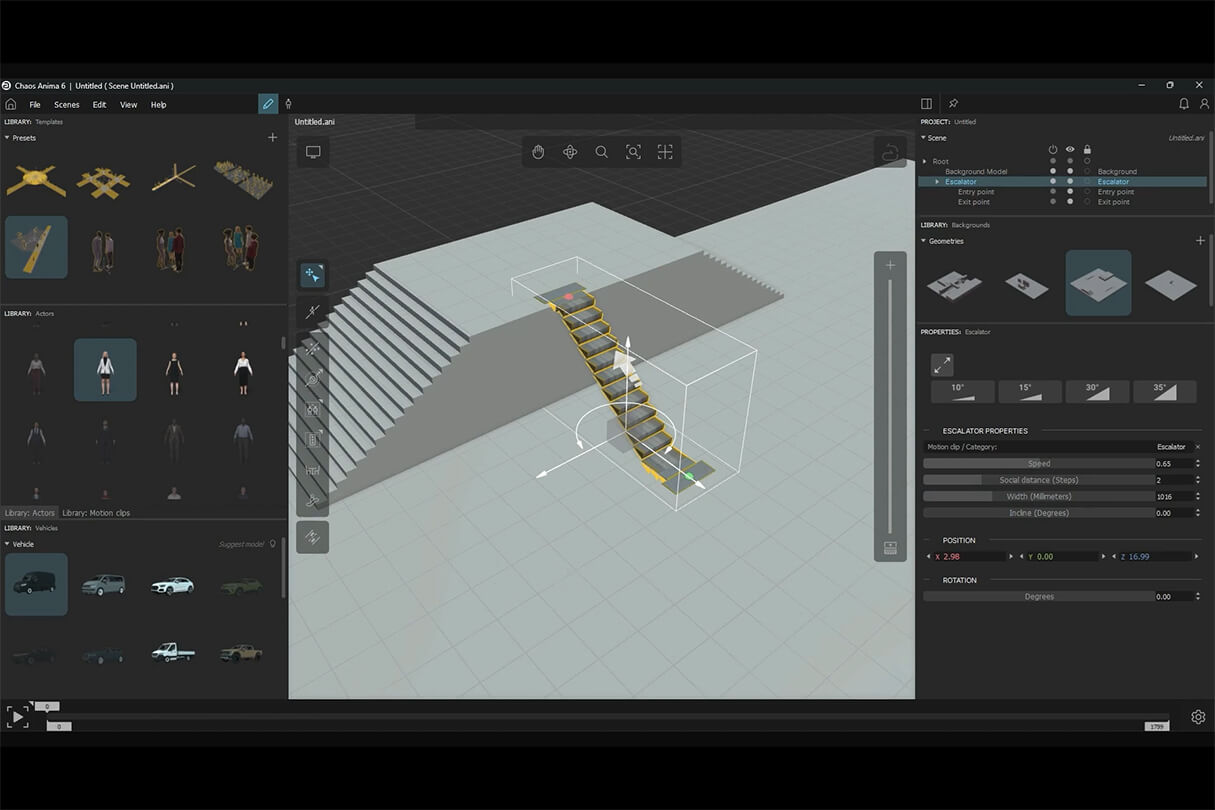Collapse the Geometries section
The width and height of the screenshot is (1215, 810).
tap(924, 241)
